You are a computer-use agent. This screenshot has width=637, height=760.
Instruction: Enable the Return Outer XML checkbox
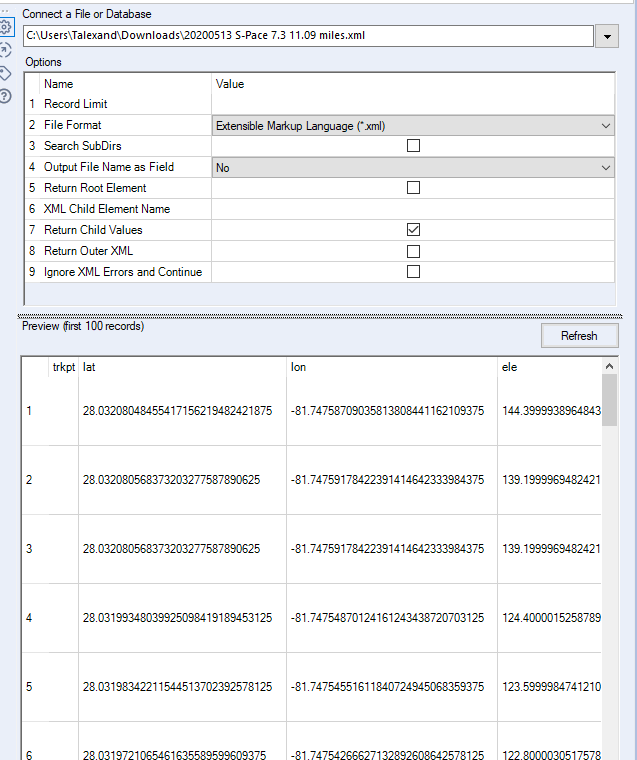pos(413,251)
